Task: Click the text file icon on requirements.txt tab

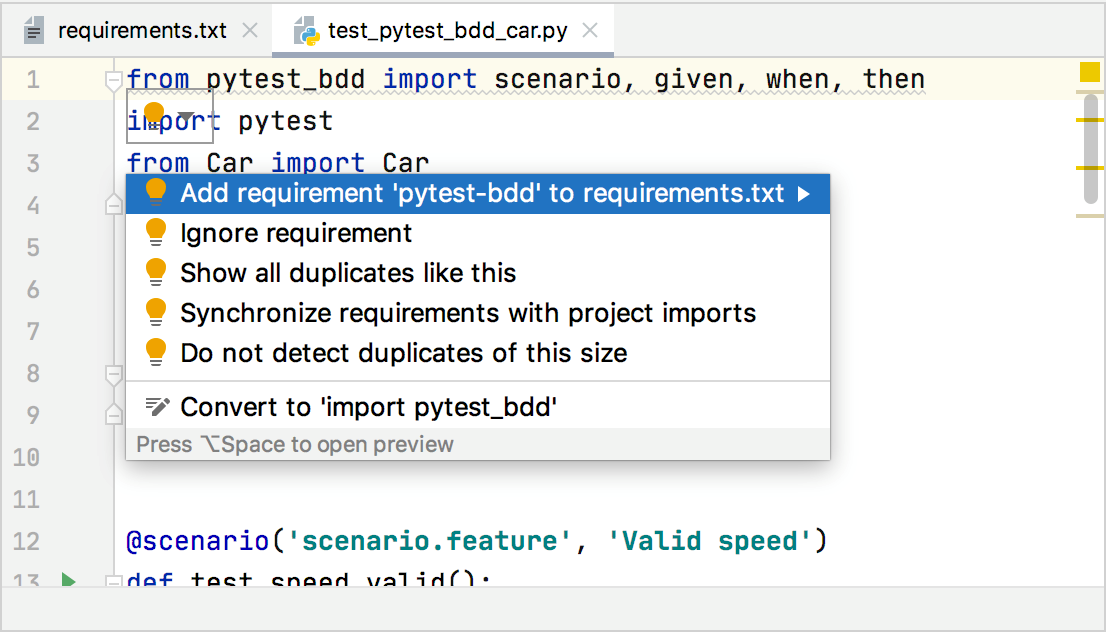Action: click(x=33, y=30)
